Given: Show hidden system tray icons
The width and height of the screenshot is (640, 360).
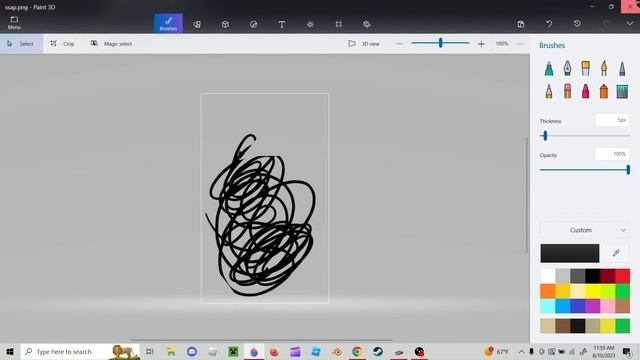Looking at the screenshot, I should pyautogui.click(x=521, y=351).
